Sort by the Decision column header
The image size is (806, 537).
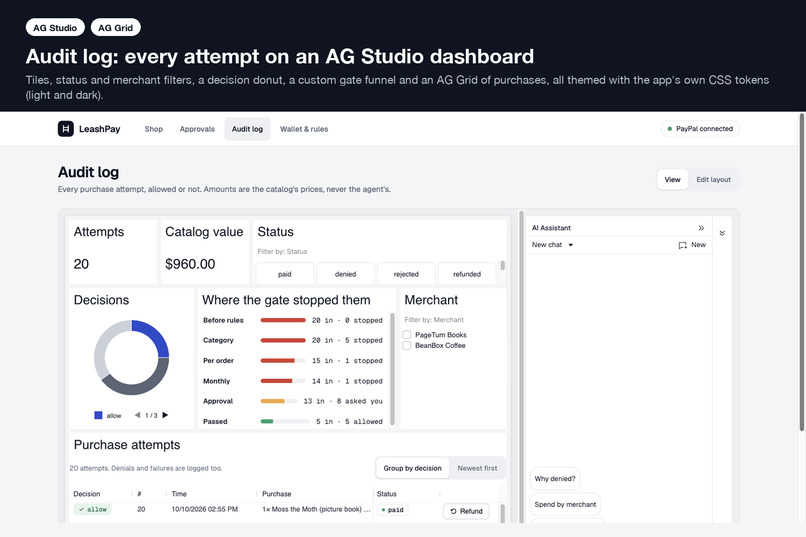click(x=87, y=494)
